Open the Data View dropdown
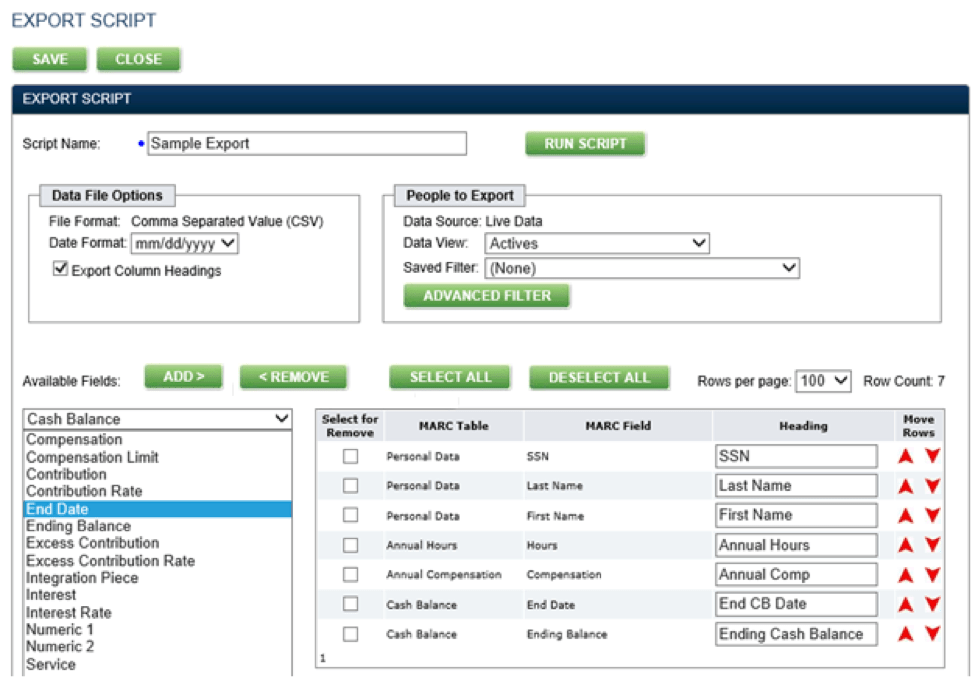Image resolution: width=974 pixels, height=679 pixels. (597, 244)
